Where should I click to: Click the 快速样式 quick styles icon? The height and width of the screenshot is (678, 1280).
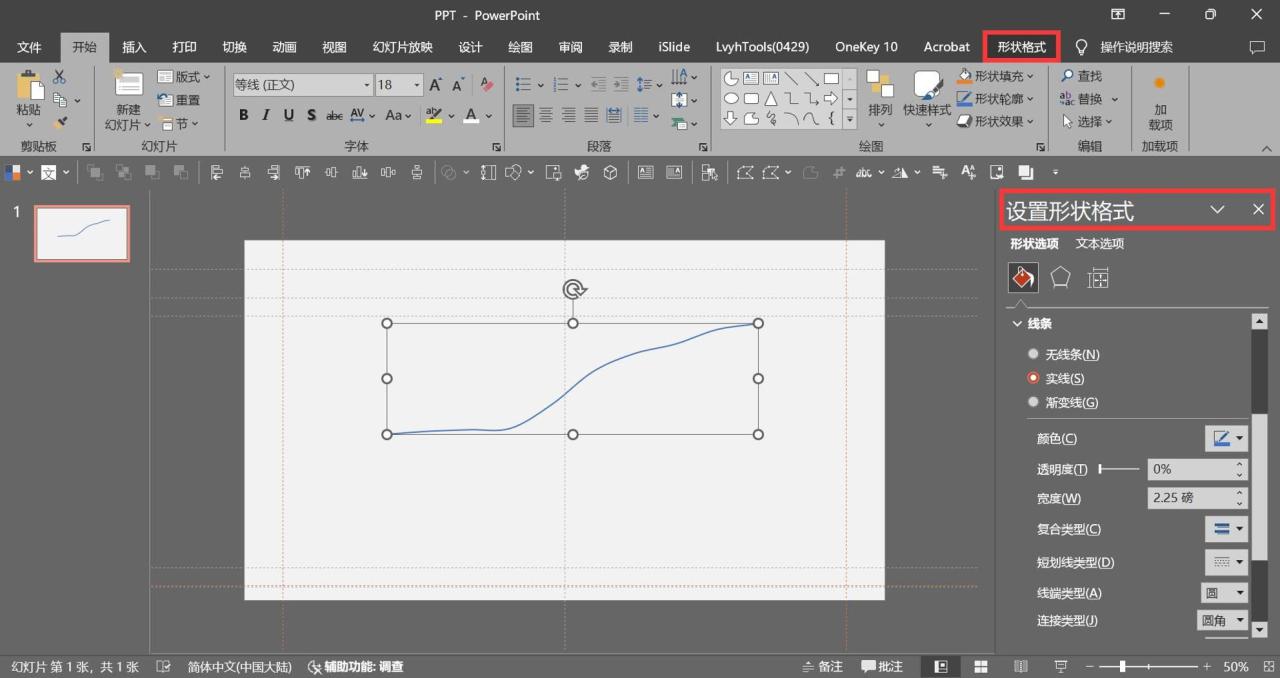pyautogui.click(x=926, y=90)
